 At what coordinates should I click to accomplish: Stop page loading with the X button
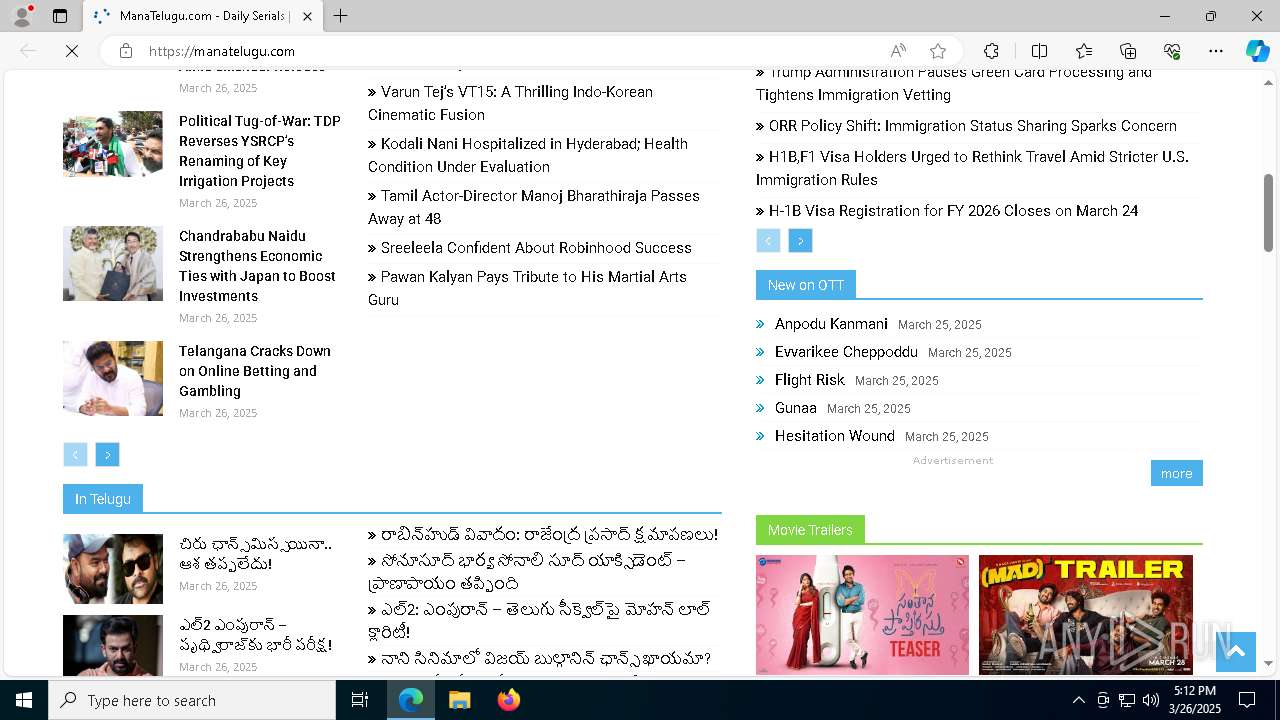pos(72,51)
